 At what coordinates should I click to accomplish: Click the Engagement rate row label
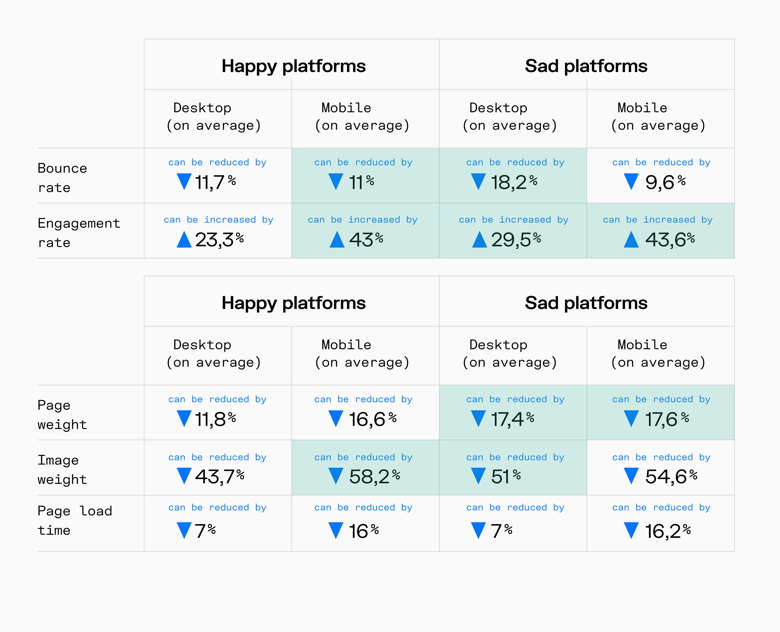(x=79, y=233)
